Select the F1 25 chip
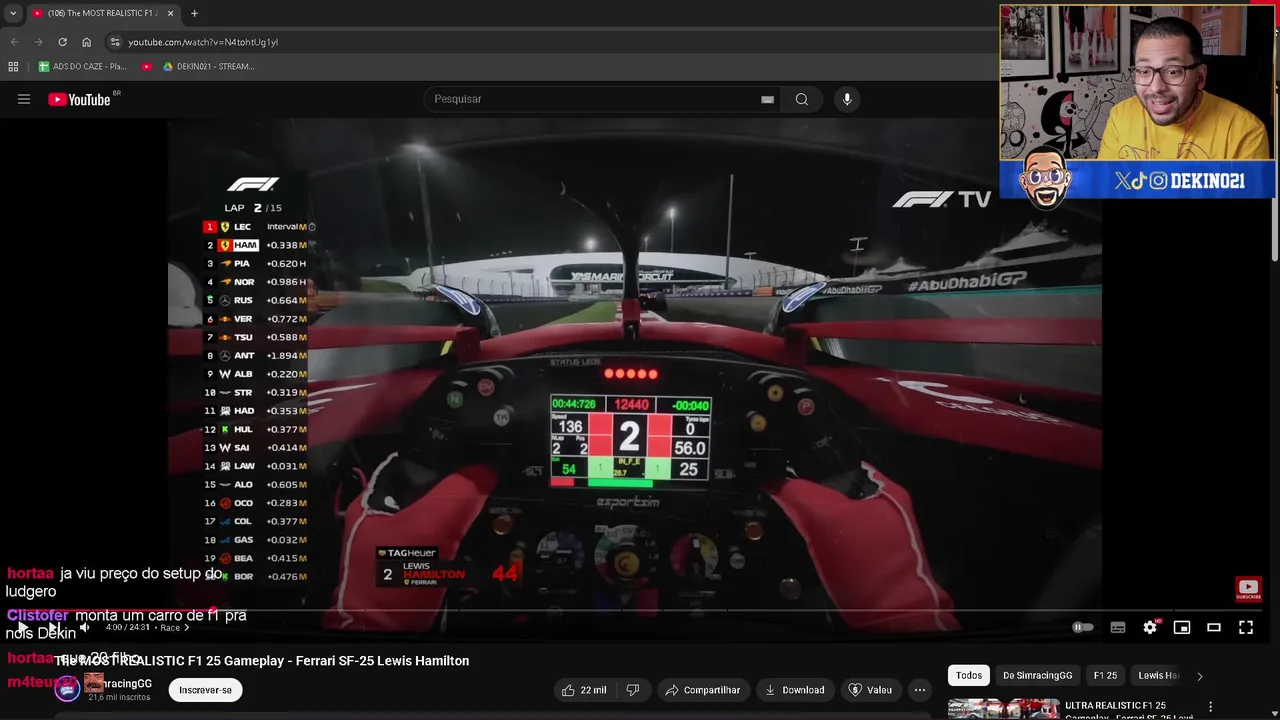Screen dimensions: 1280x720 tap(1105, 675)
